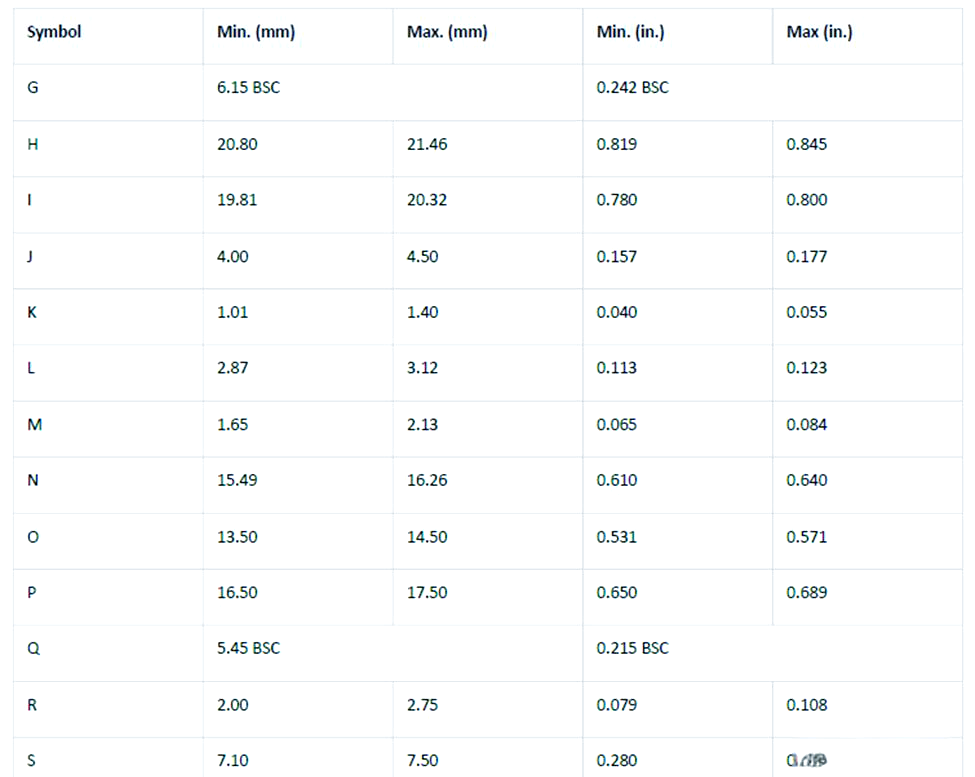Click the 0.055 value in row K
The height and width of the screenshot is (777, 975).
(806, 312)
